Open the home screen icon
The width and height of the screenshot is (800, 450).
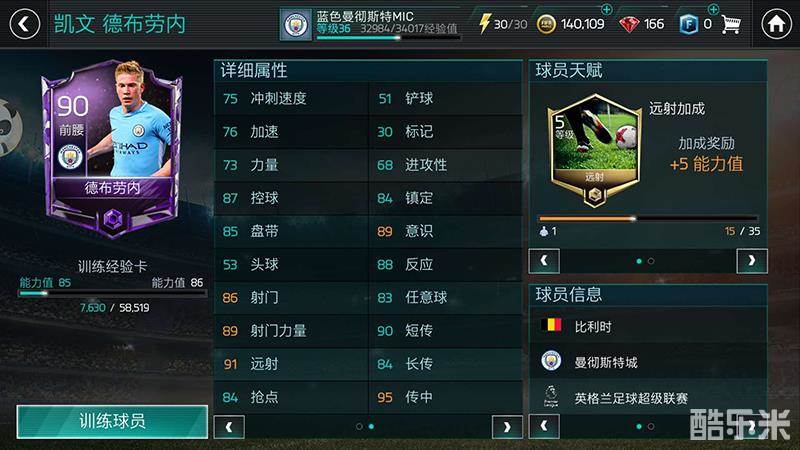(776, 24)
